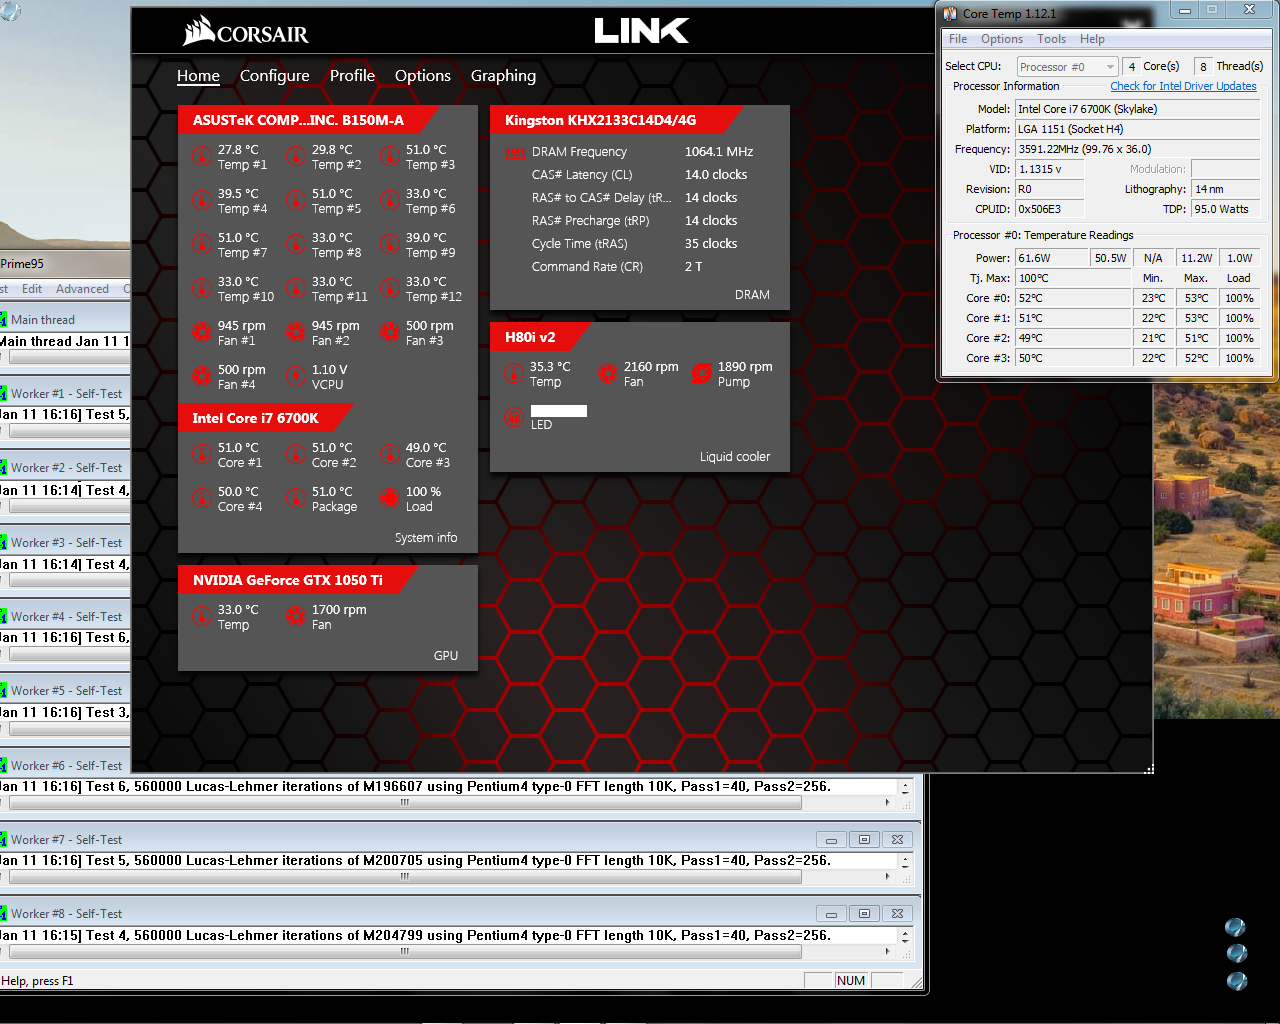Click the Worker #7 window maximize button
This screenshot has width=1280, height=1024.
click(x=864, y=840)
